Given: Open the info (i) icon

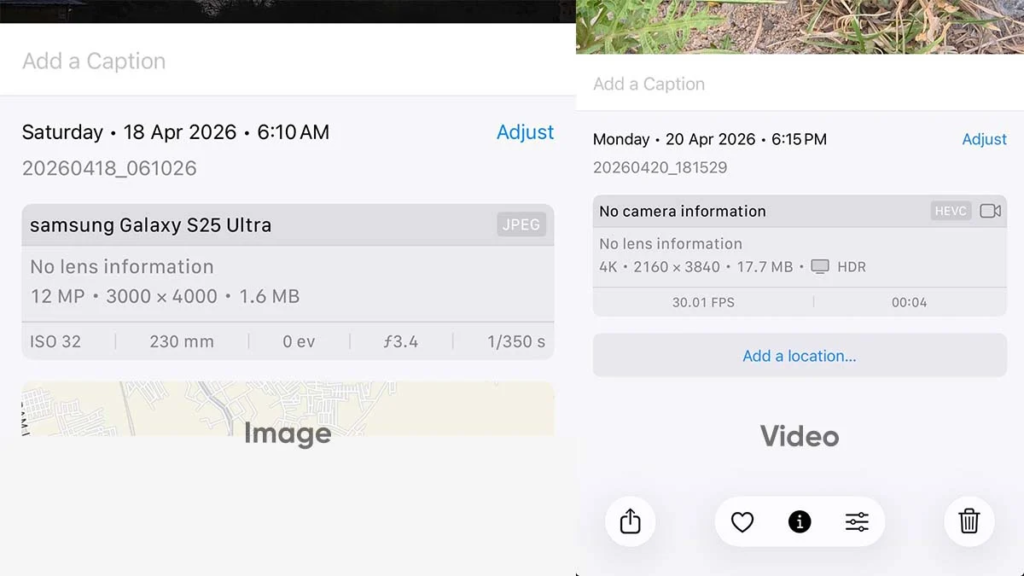Looking at the screenshot, I should pyautogui.click(x=798, y=521).
